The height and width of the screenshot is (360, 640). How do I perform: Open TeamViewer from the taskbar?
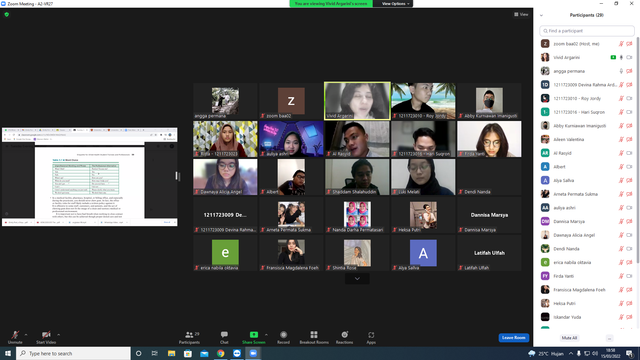point(237,353)
